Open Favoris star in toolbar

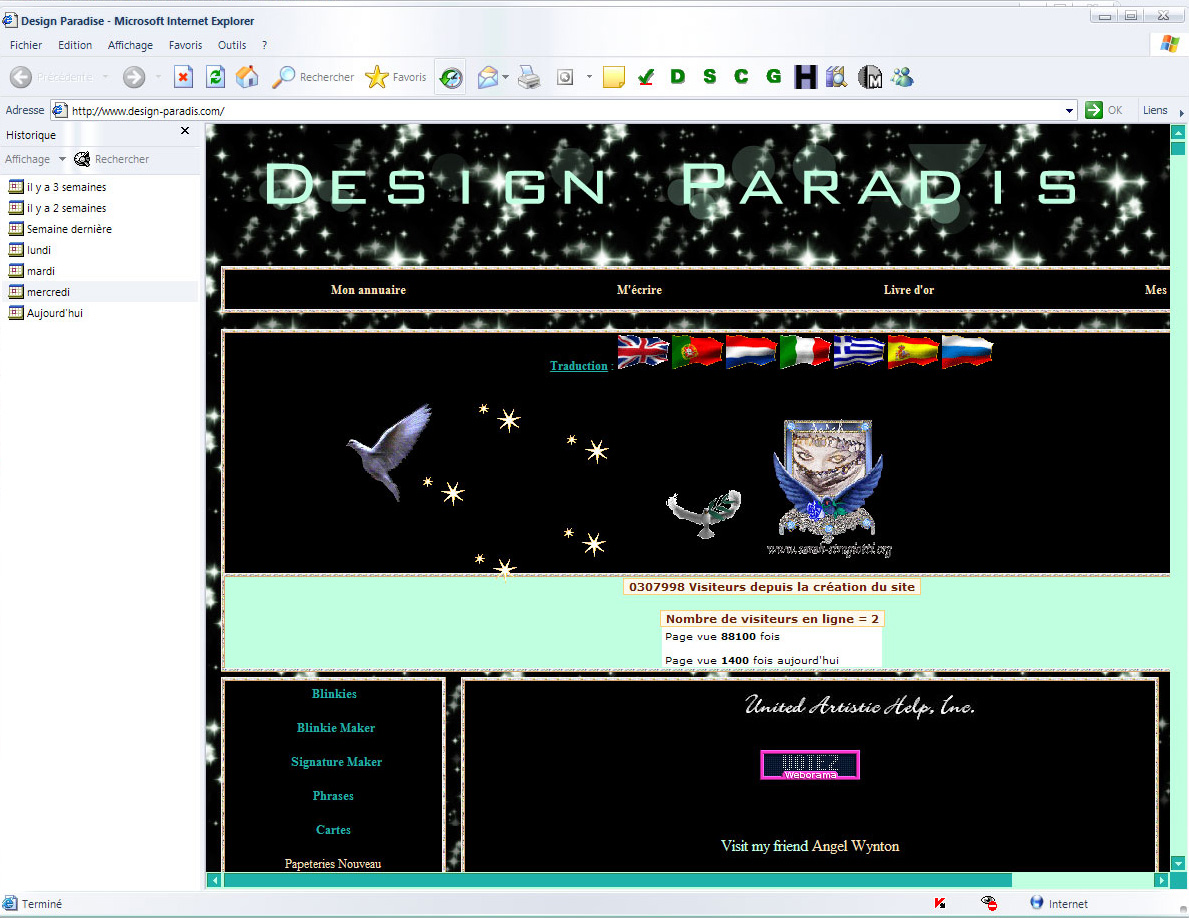coord(396,77)
